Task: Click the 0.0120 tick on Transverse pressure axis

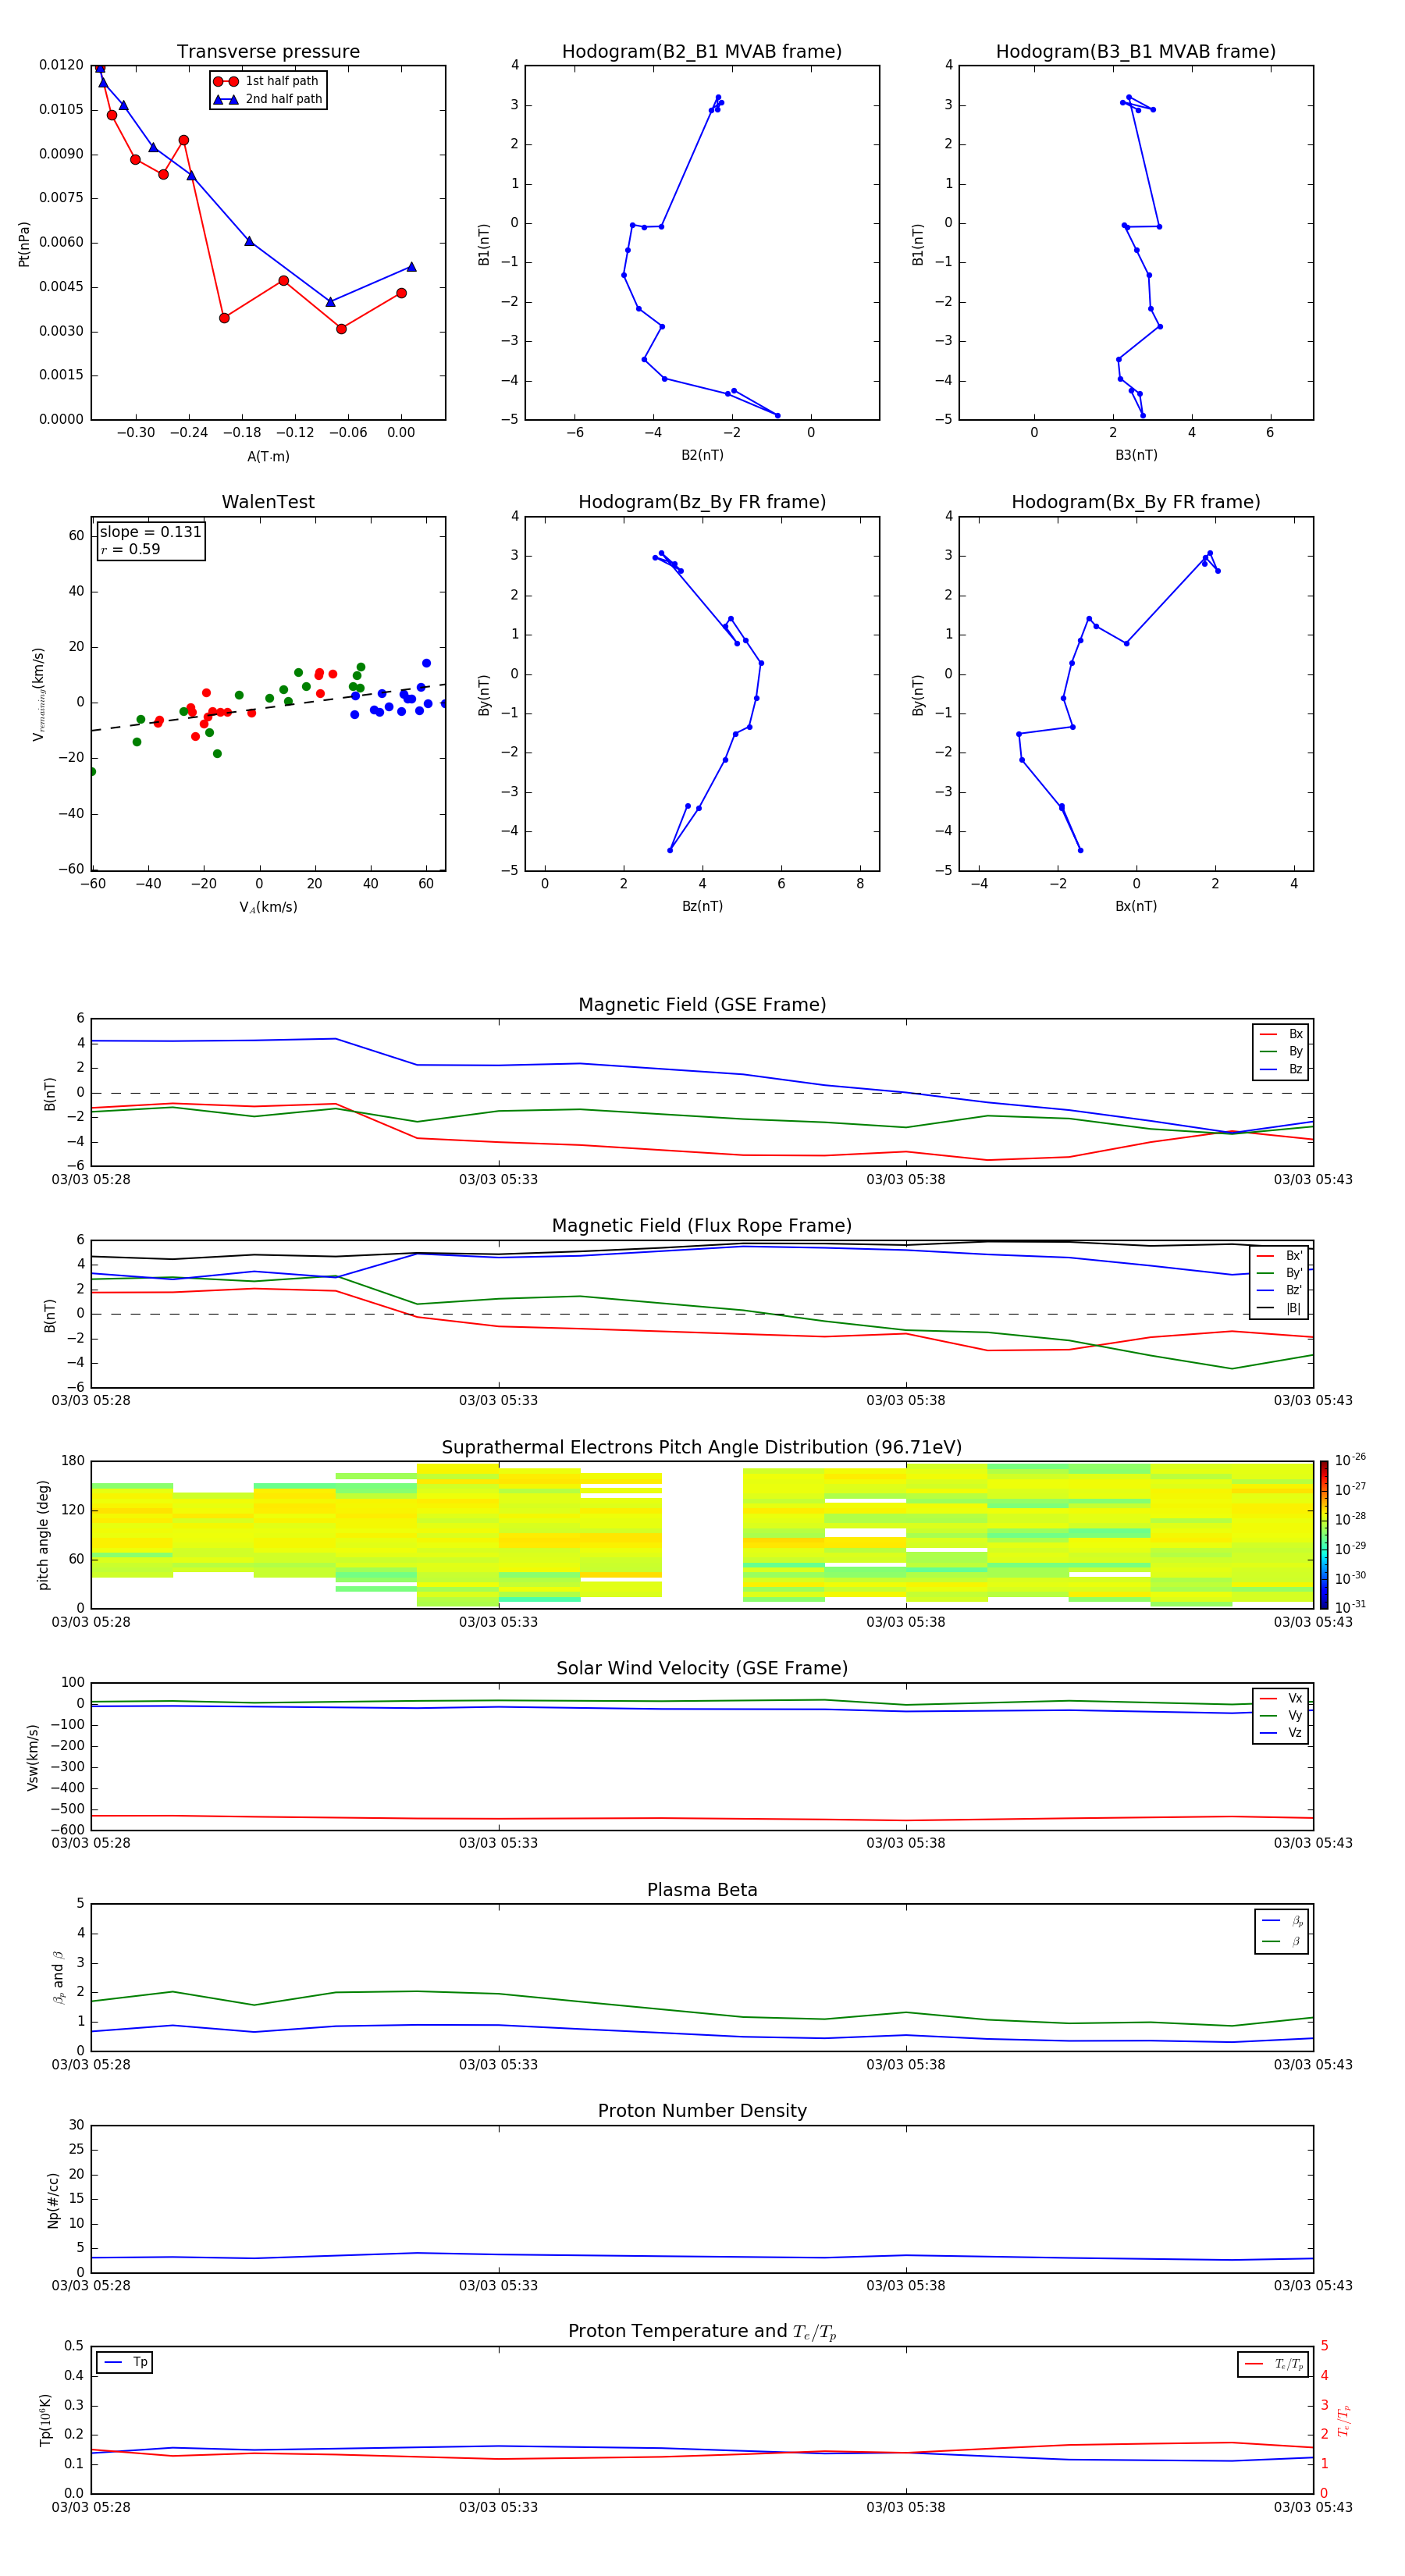Action: click(x=61, y=65)
